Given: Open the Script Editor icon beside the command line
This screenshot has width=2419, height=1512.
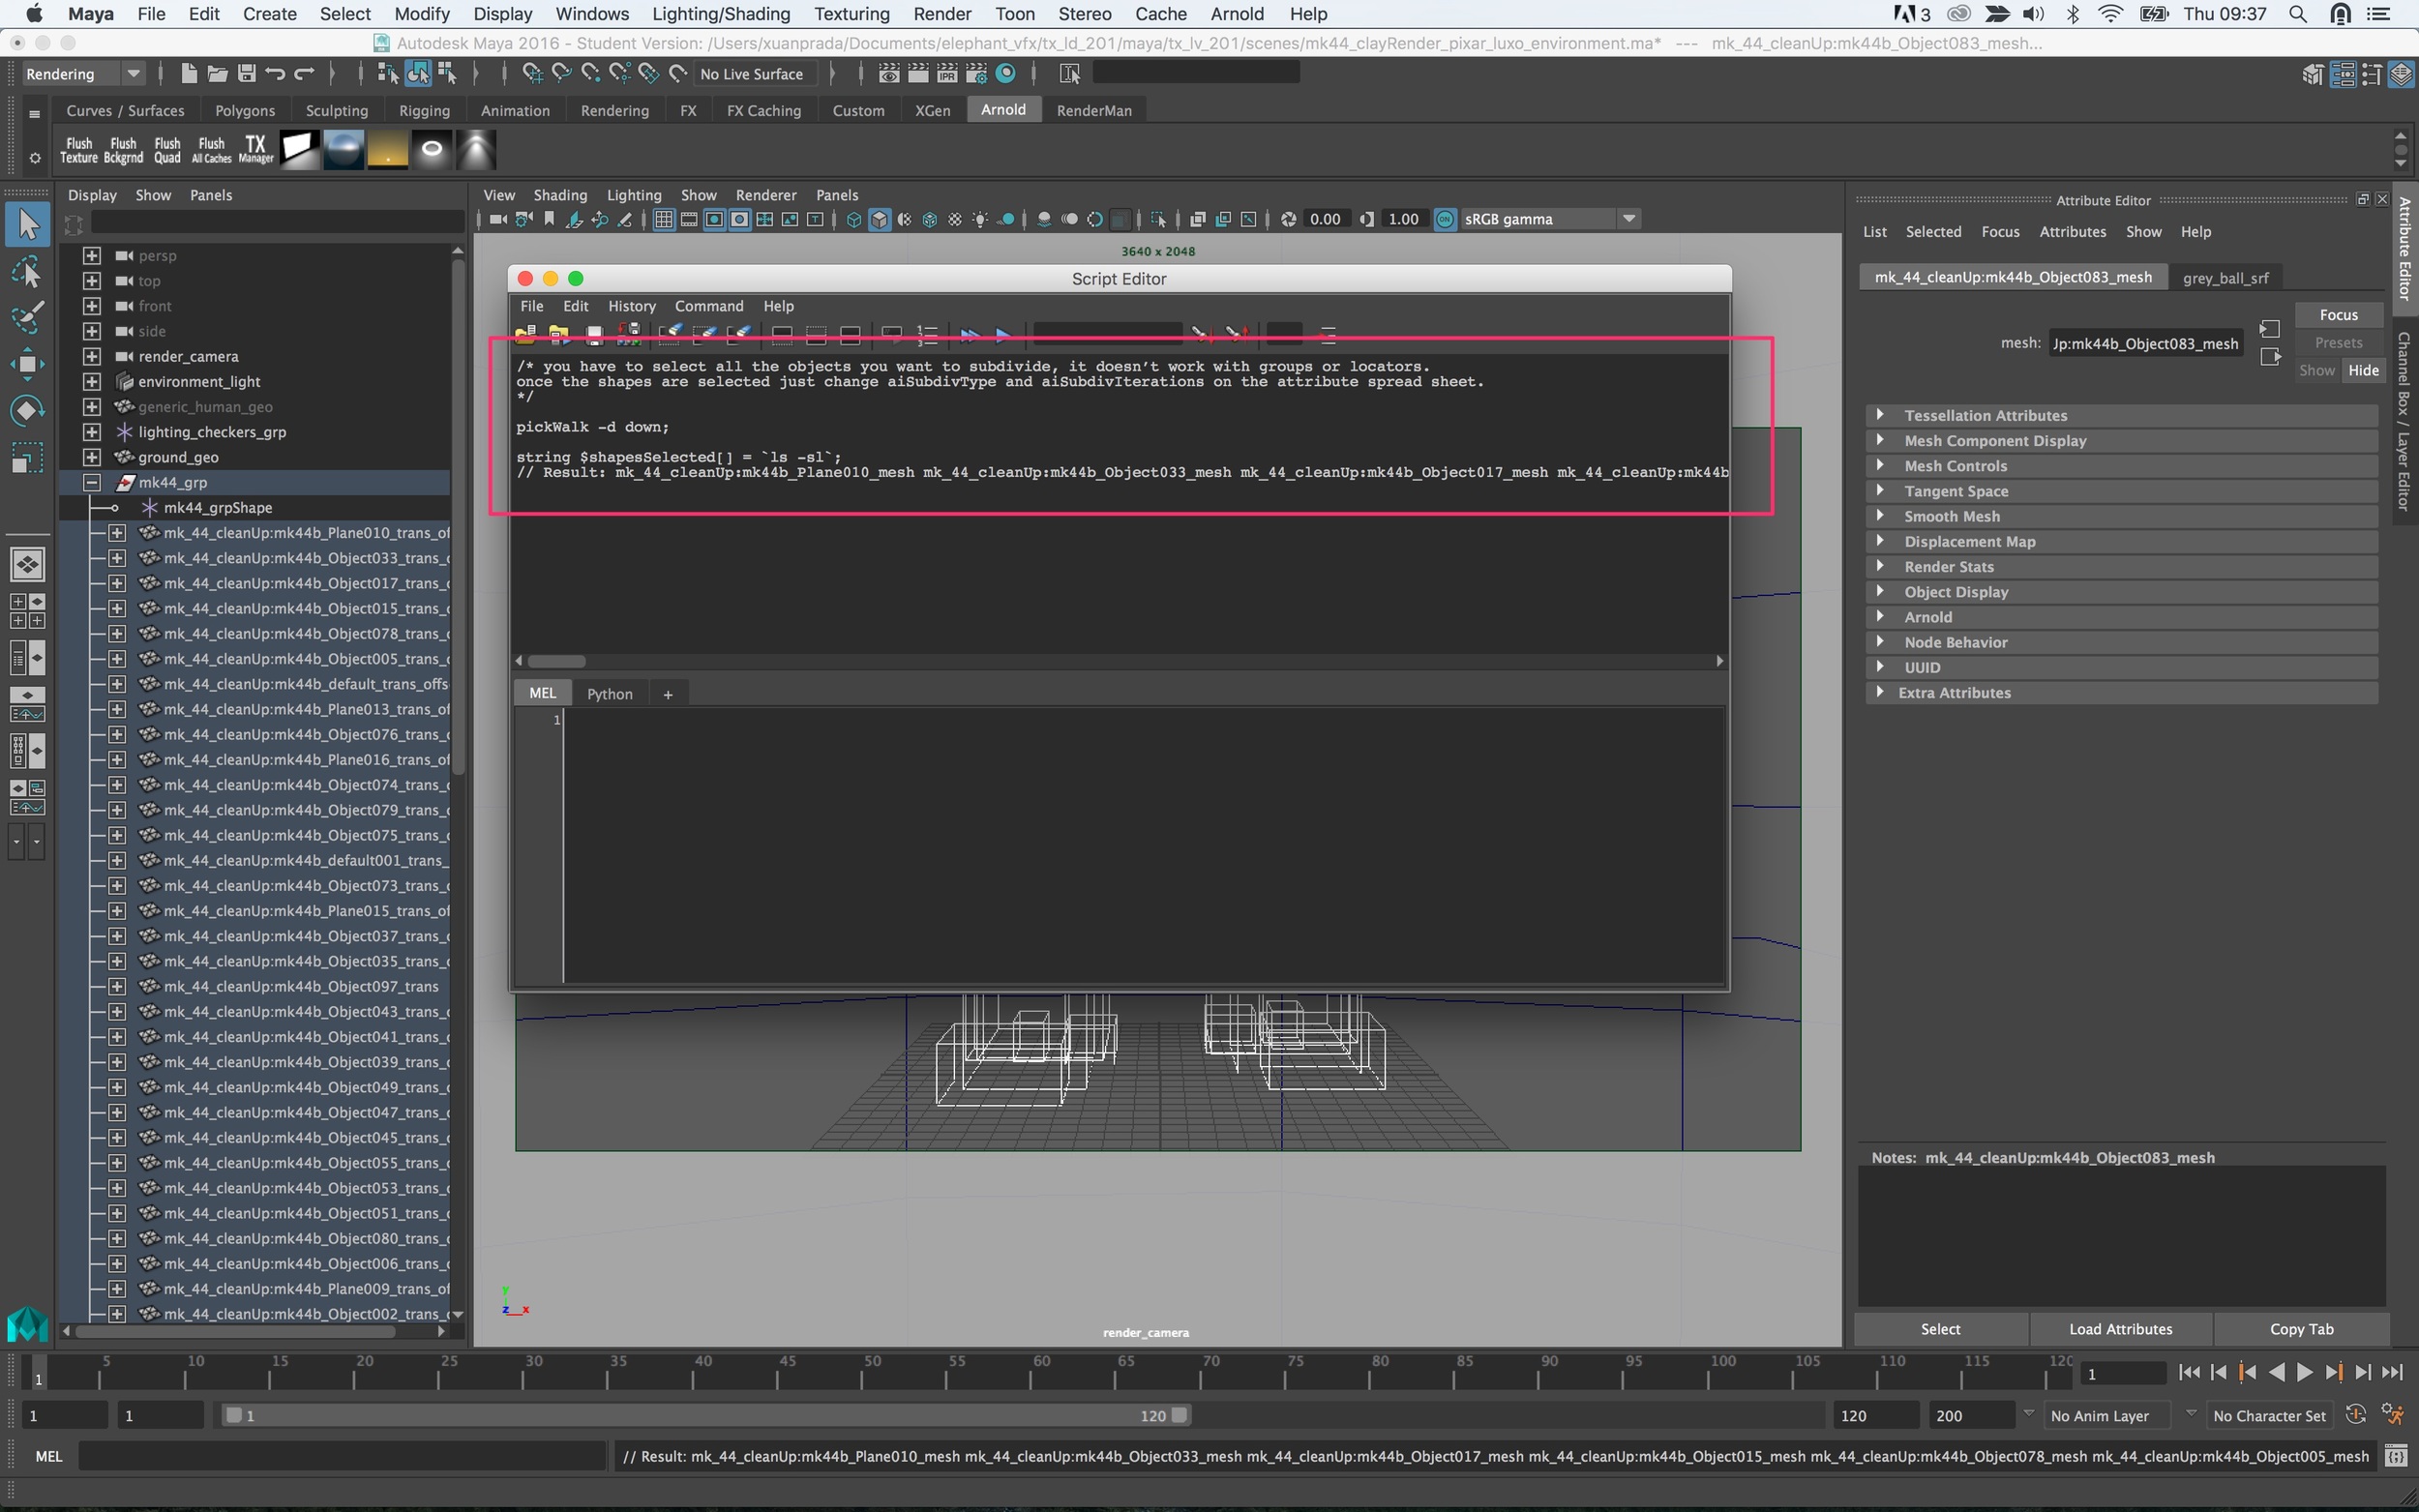Looking at the screenshot, I should pos(2395,1456).
